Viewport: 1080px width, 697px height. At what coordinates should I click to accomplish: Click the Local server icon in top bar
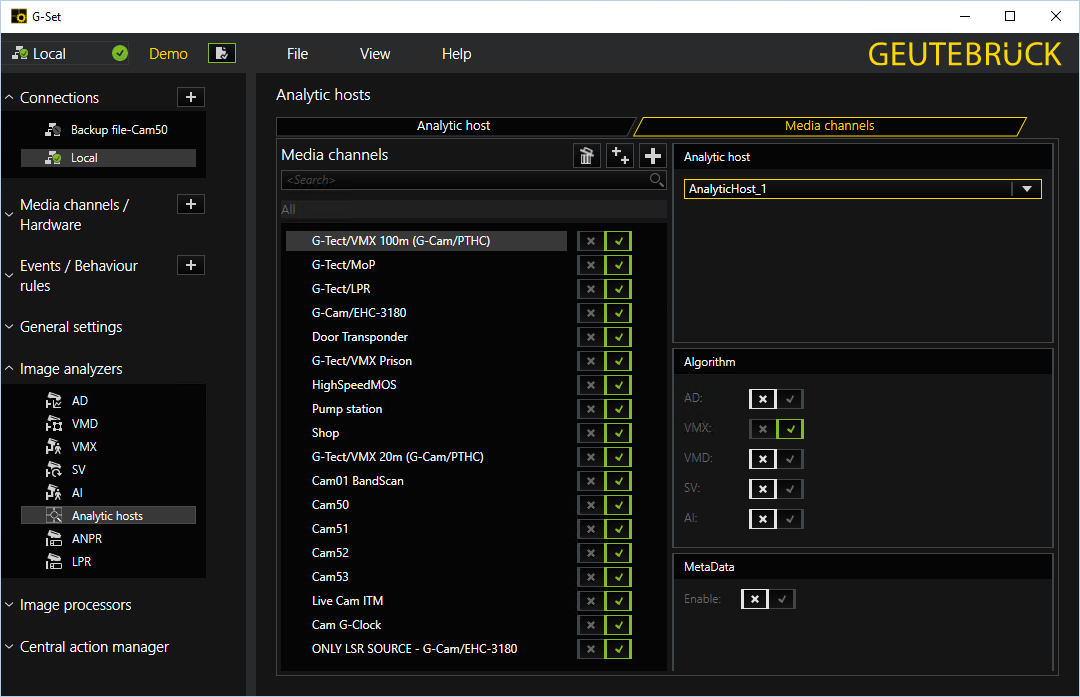20,53
